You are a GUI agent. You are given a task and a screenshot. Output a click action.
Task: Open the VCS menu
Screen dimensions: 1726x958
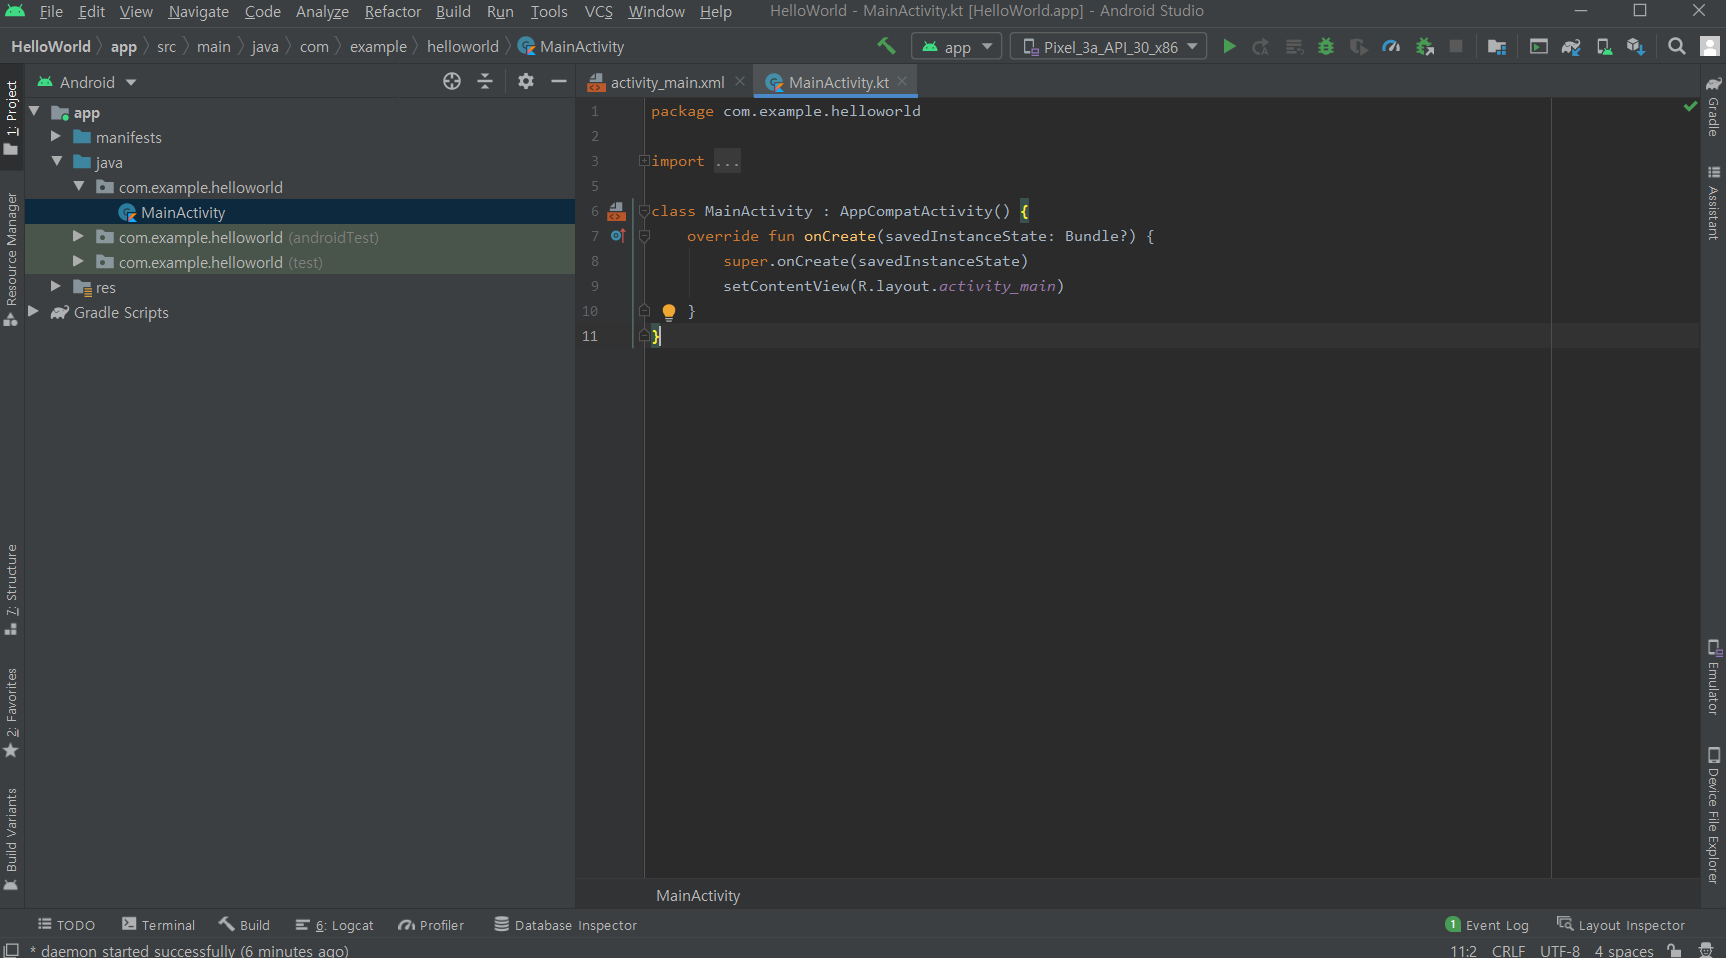598,11
